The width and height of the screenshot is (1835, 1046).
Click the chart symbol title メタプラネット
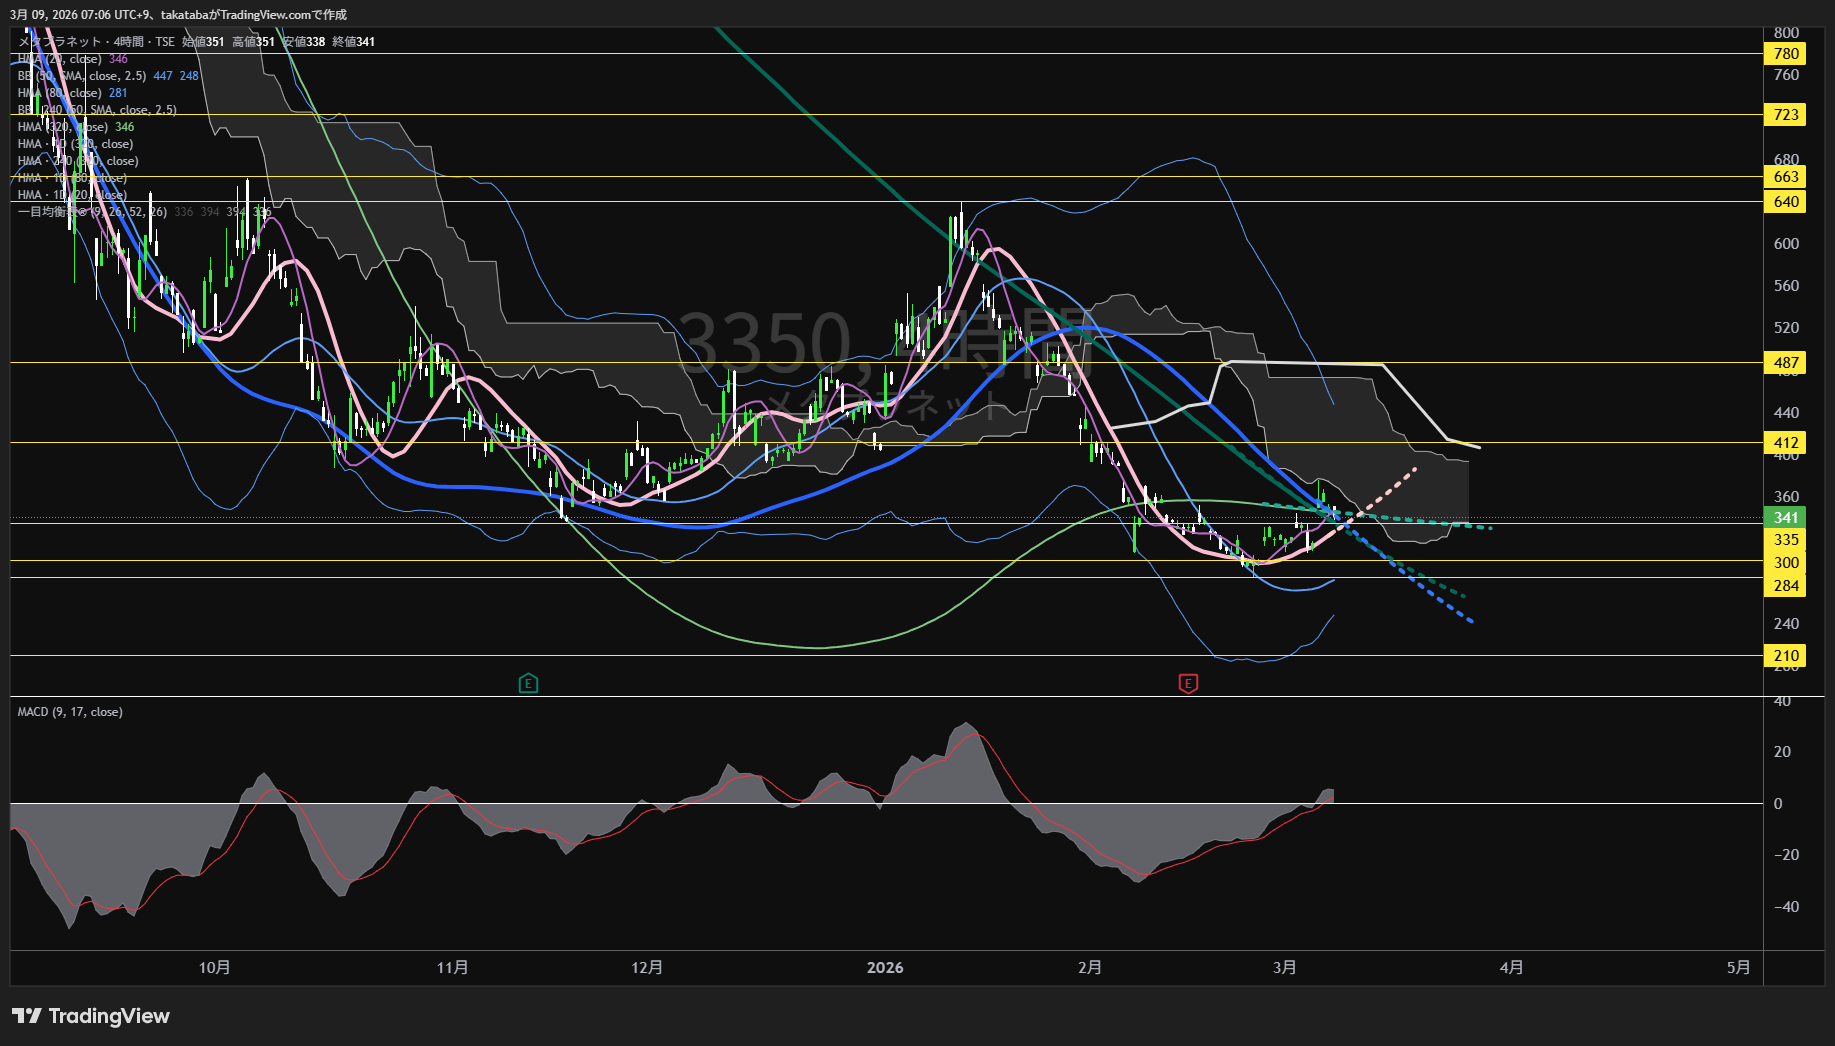tap(62, 42)
